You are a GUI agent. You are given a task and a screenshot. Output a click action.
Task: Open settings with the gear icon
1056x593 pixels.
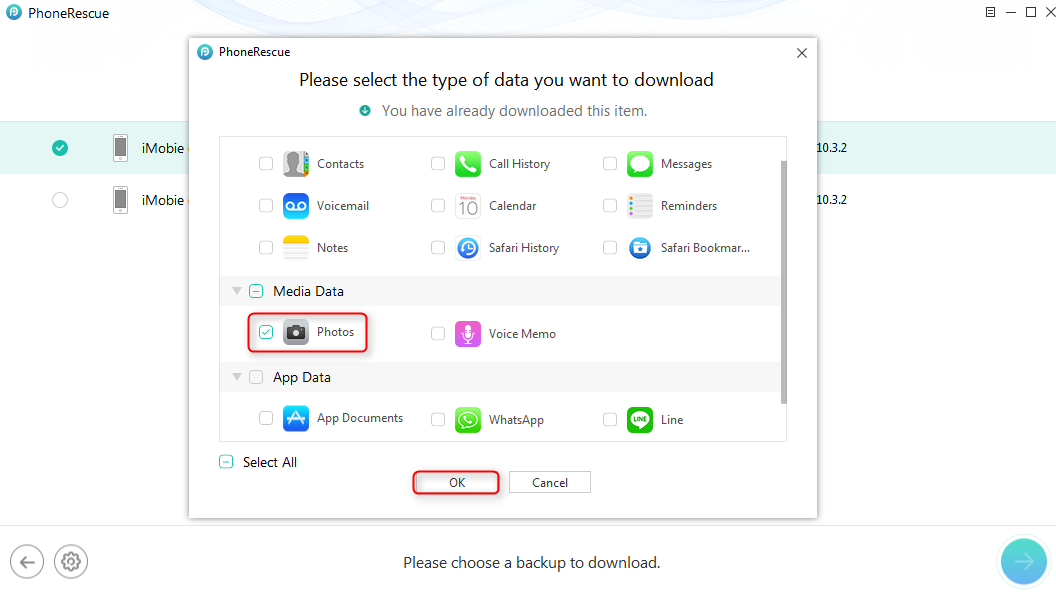[71, 561]
